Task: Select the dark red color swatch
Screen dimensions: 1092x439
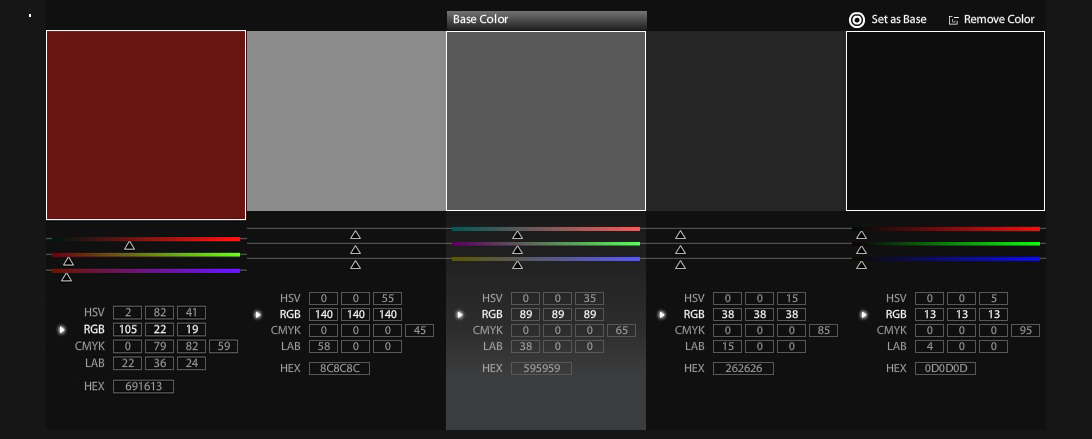Action: [x=146, y=125]
